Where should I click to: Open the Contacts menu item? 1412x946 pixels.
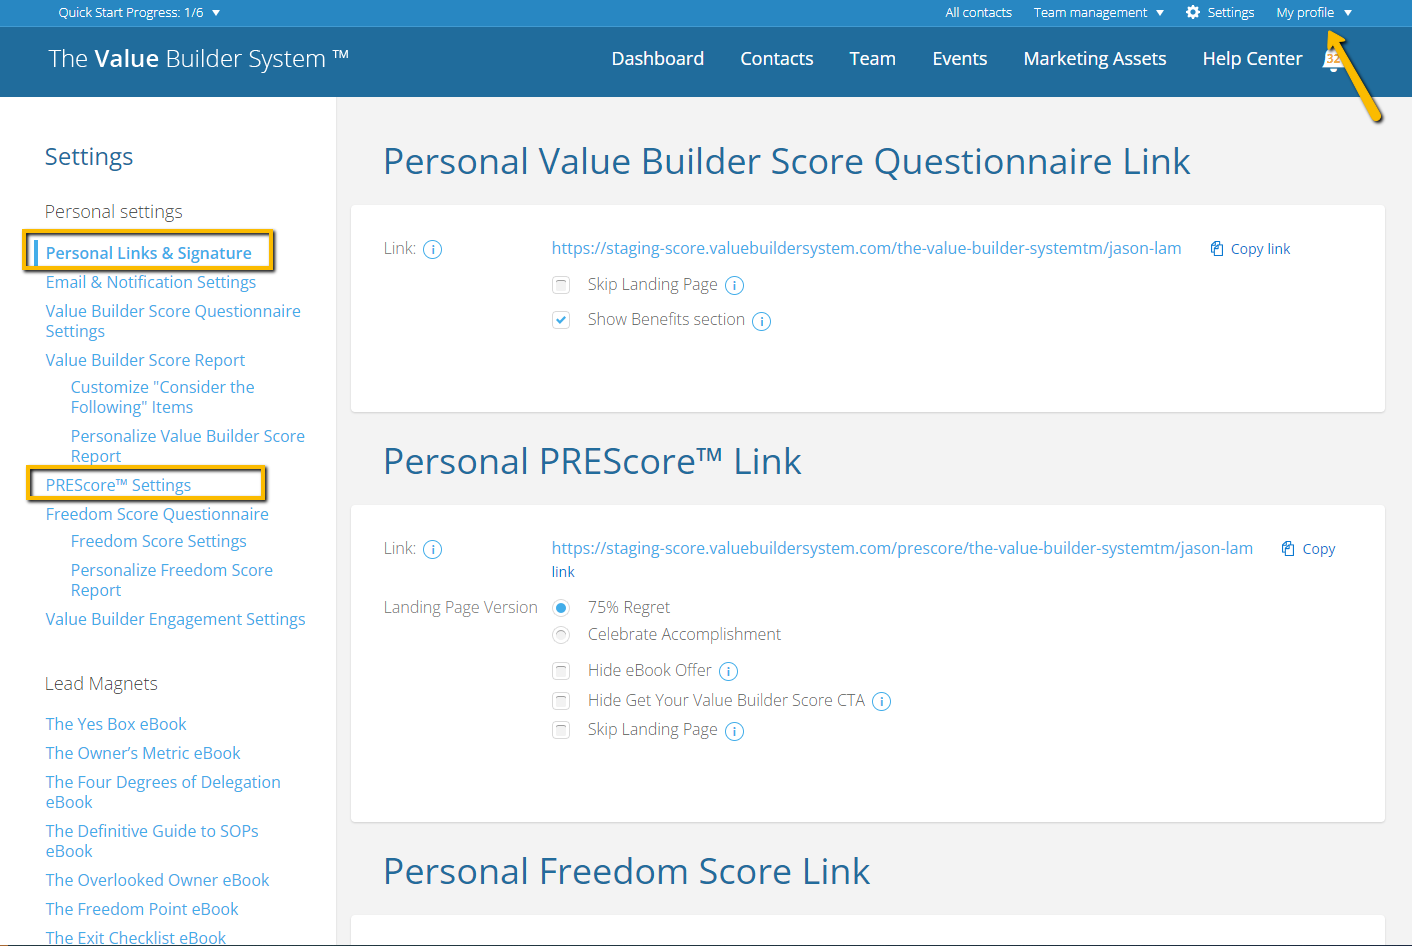pos(777,59)
